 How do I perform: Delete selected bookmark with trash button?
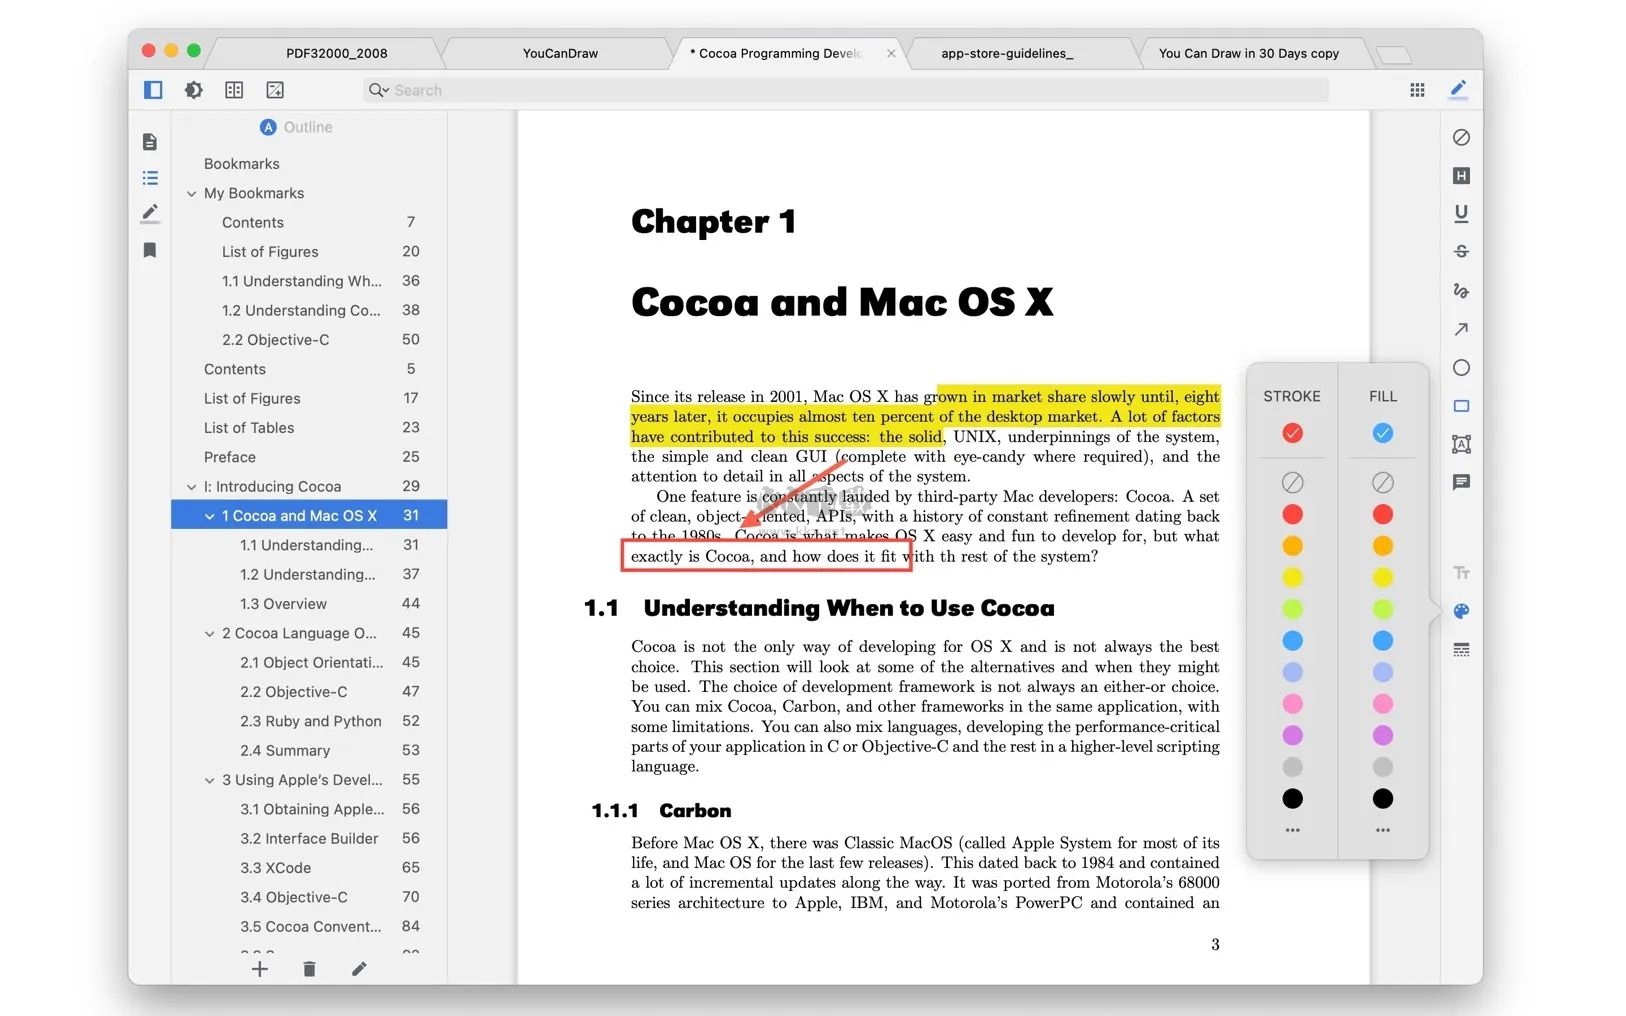click(309, 968)
